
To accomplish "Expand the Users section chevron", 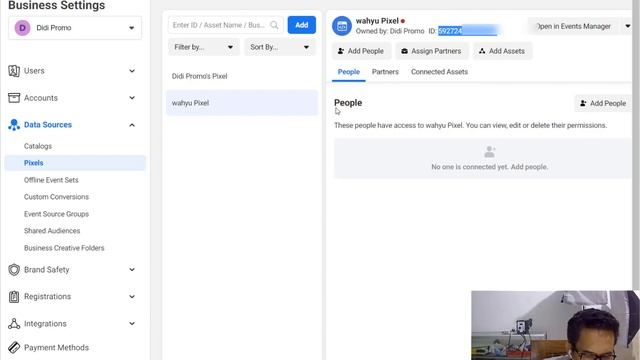I will click(132, 71).
